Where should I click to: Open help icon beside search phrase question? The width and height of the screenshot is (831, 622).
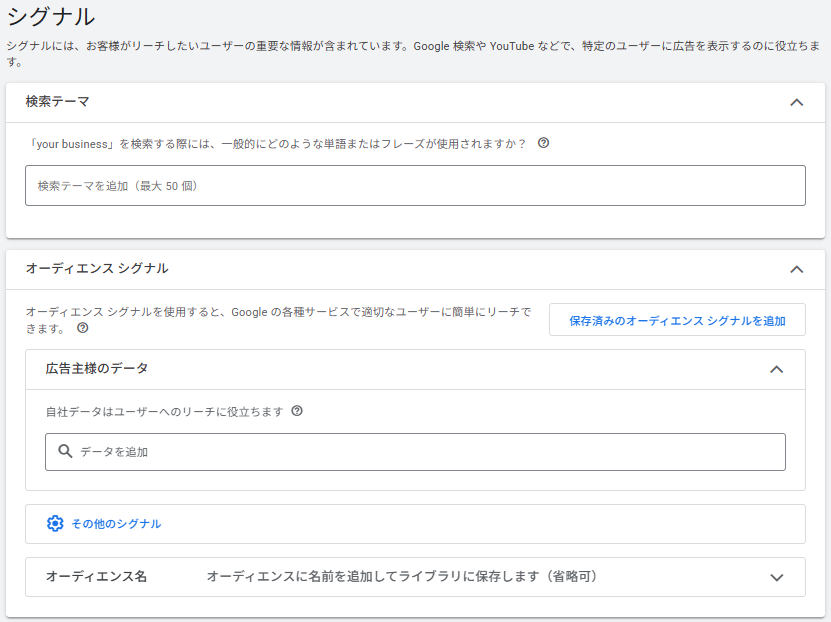(543, 143)
